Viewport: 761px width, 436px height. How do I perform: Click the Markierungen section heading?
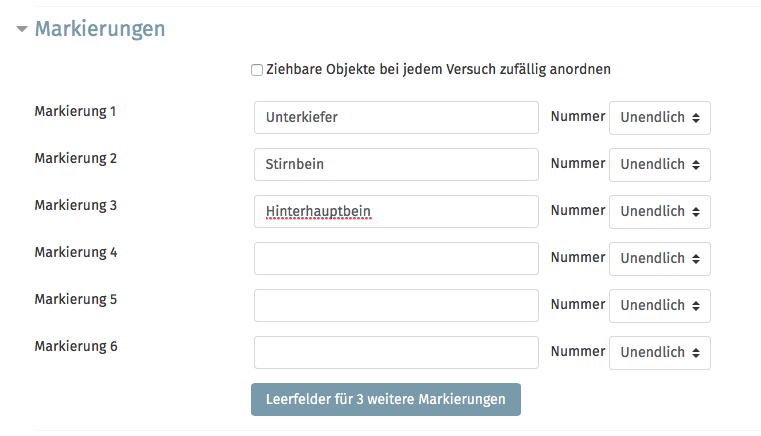point(100,29)
